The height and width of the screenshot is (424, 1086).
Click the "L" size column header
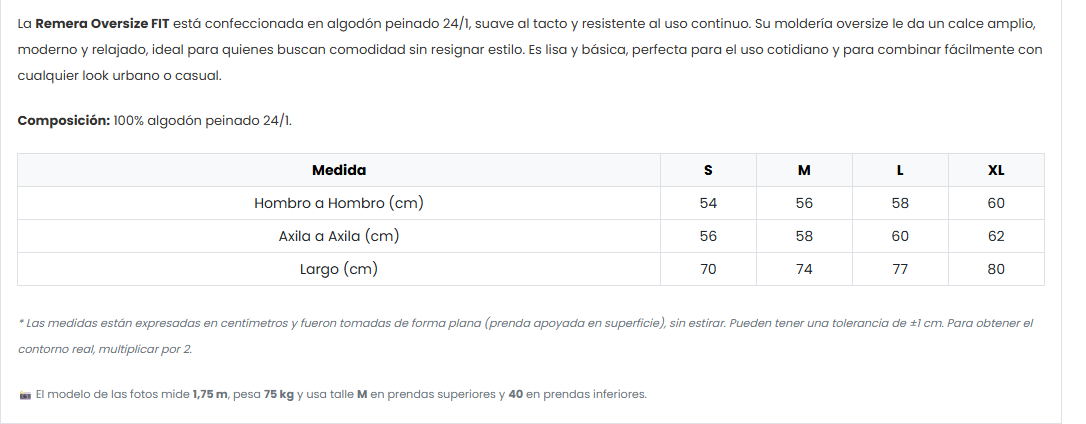point(900,170)
